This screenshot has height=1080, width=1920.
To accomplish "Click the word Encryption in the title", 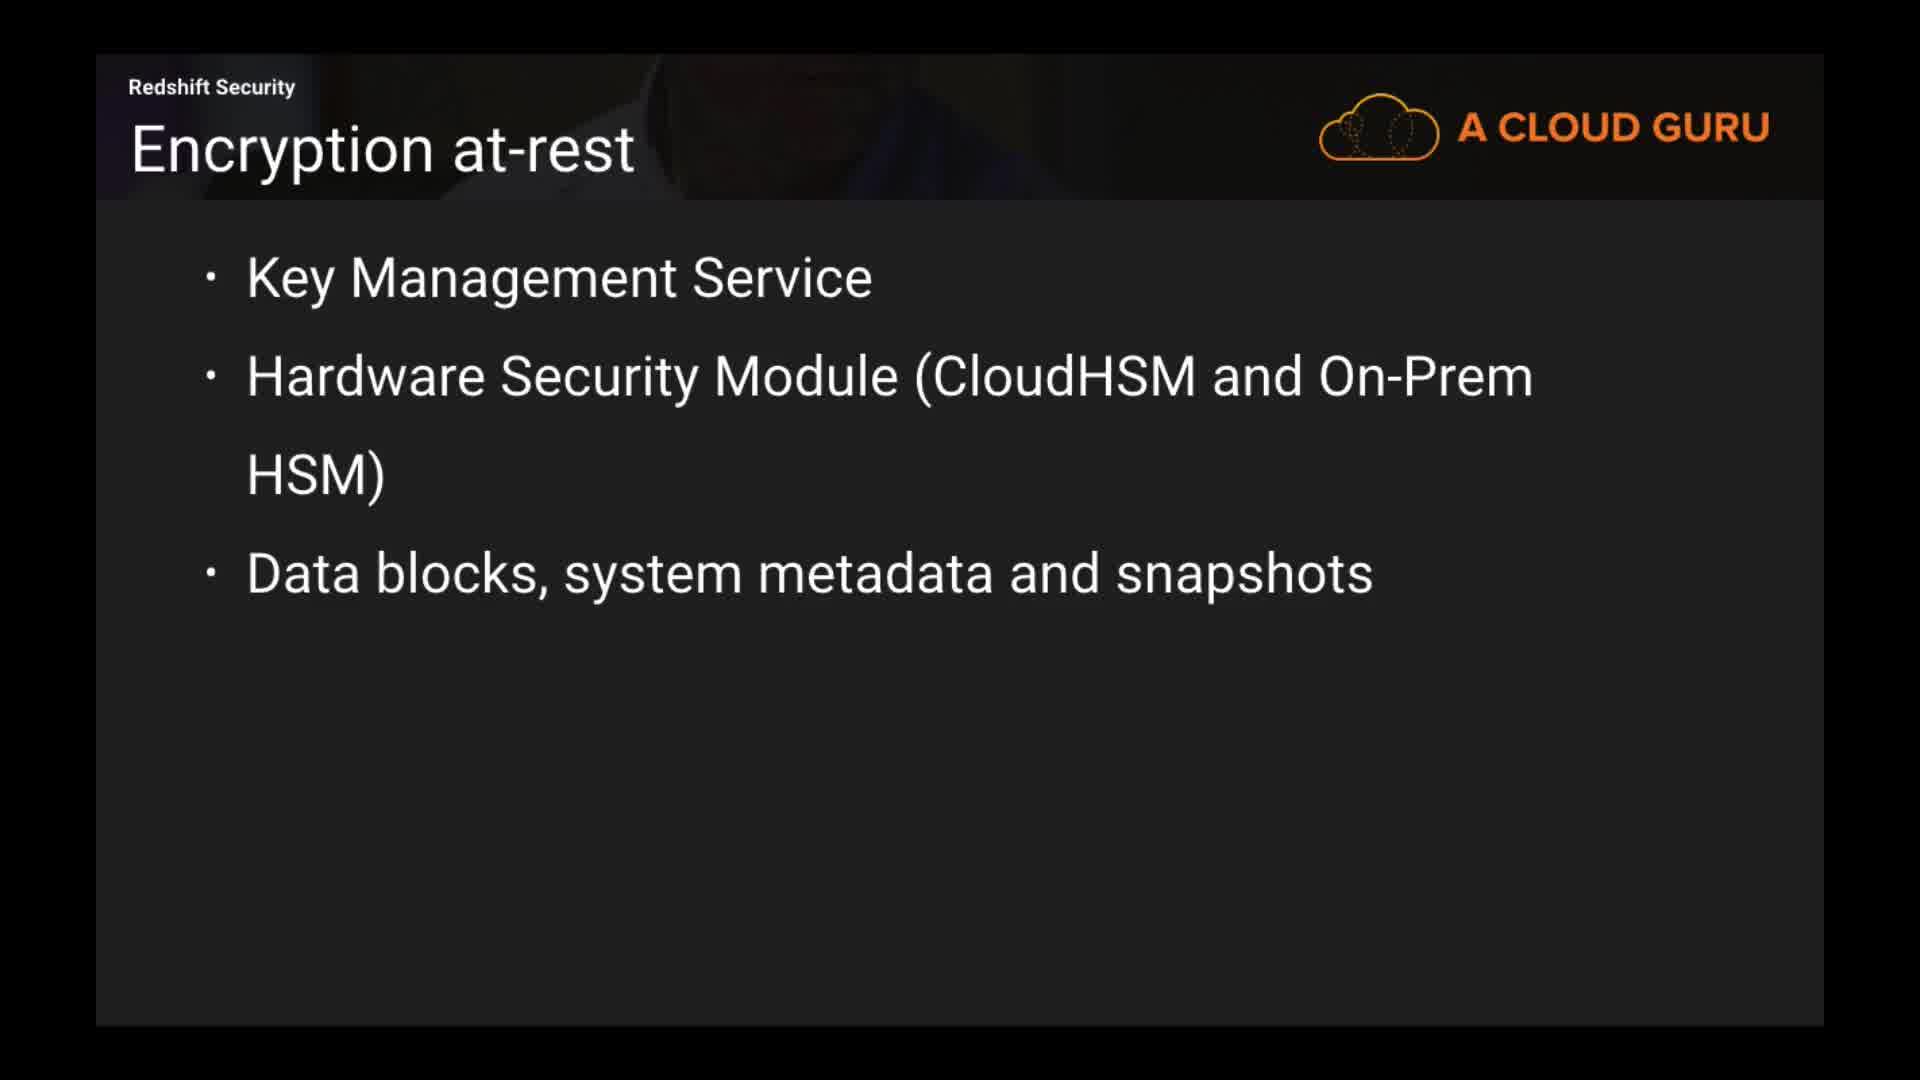I will 283,150.
